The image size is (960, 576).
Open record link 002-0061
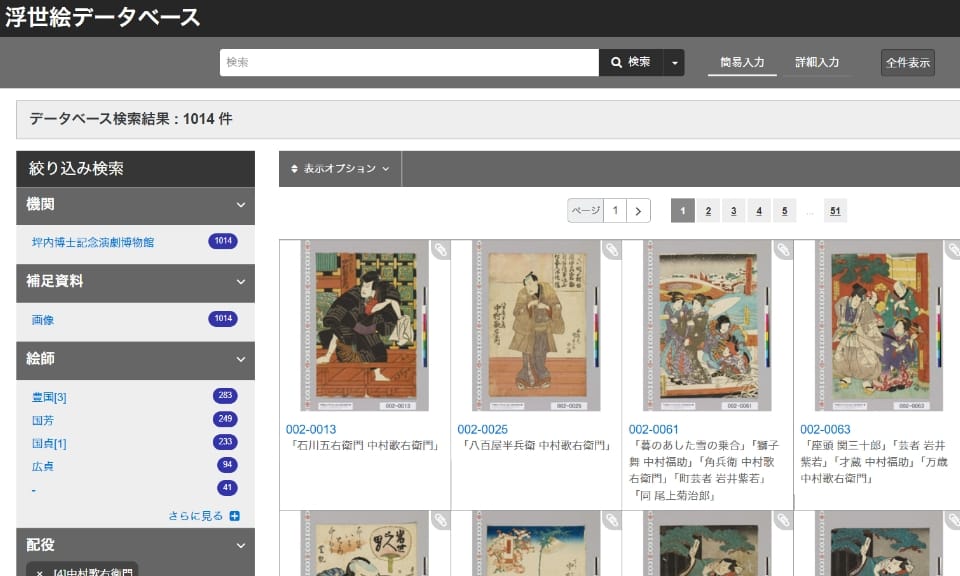point(654,430)
